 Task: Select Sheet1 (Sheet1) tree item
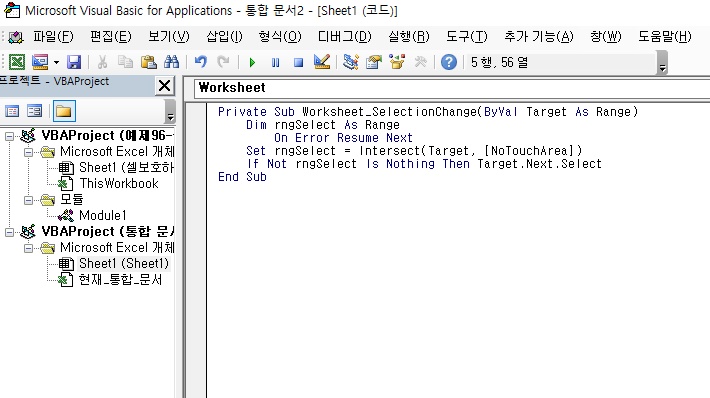click(x=124, y=264)
